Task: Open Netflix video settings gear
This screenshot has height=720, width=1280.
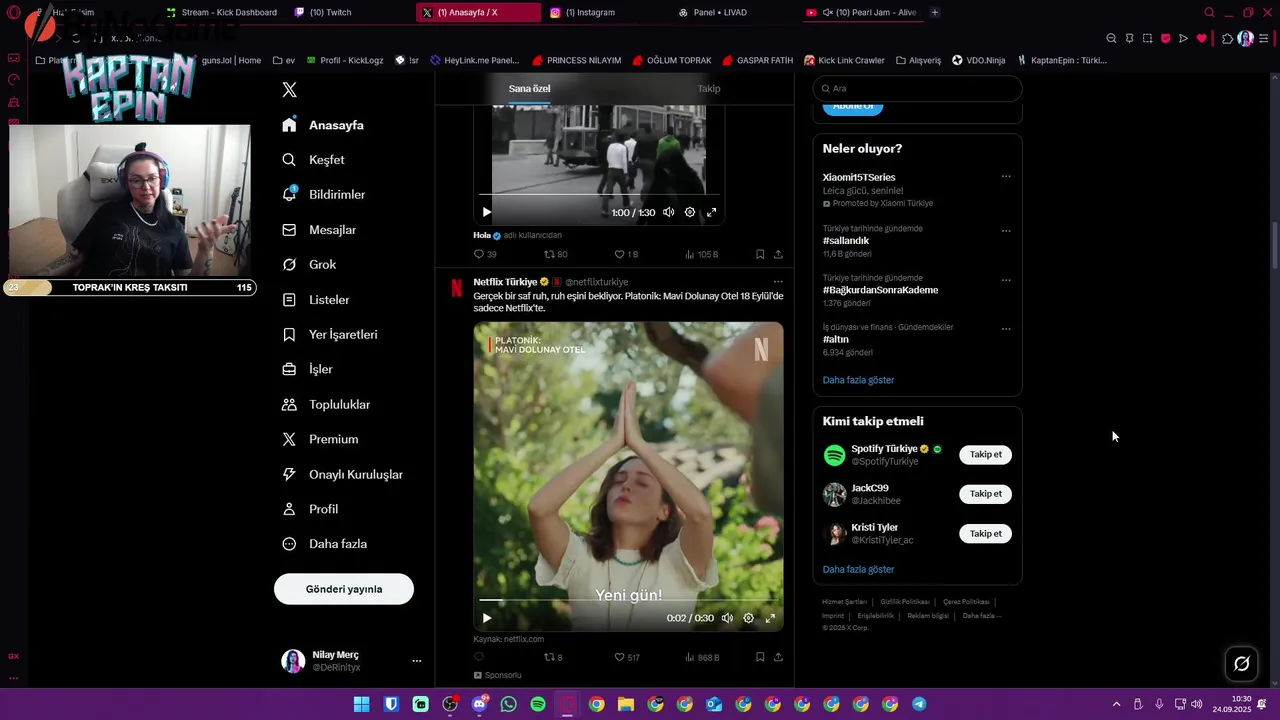Action: [748, 618]
